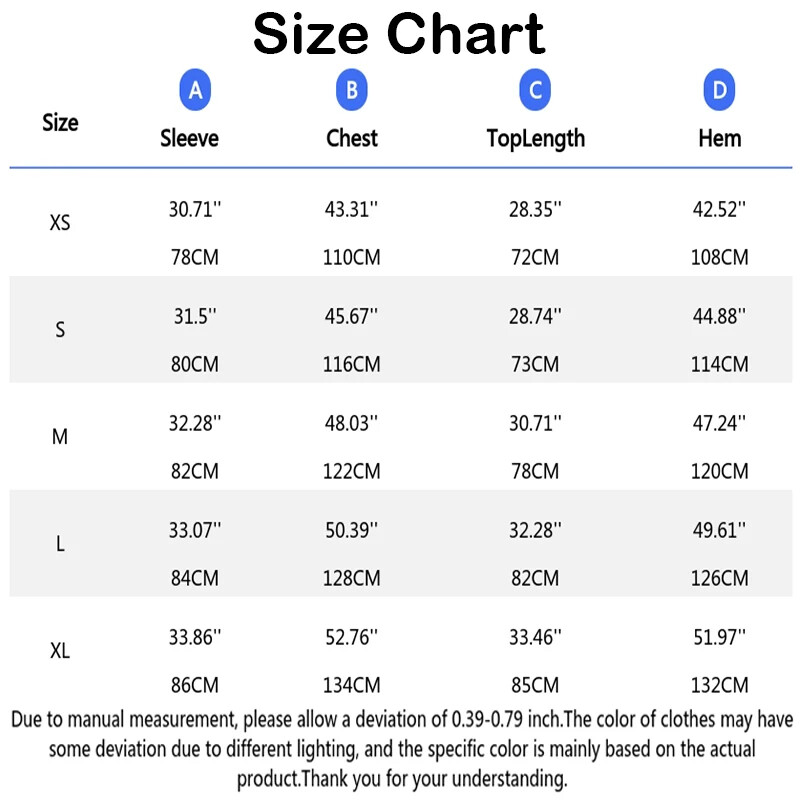Click the 33.46'' TopLength value
This screenshot has width=800, height=800.
[535, 637]
